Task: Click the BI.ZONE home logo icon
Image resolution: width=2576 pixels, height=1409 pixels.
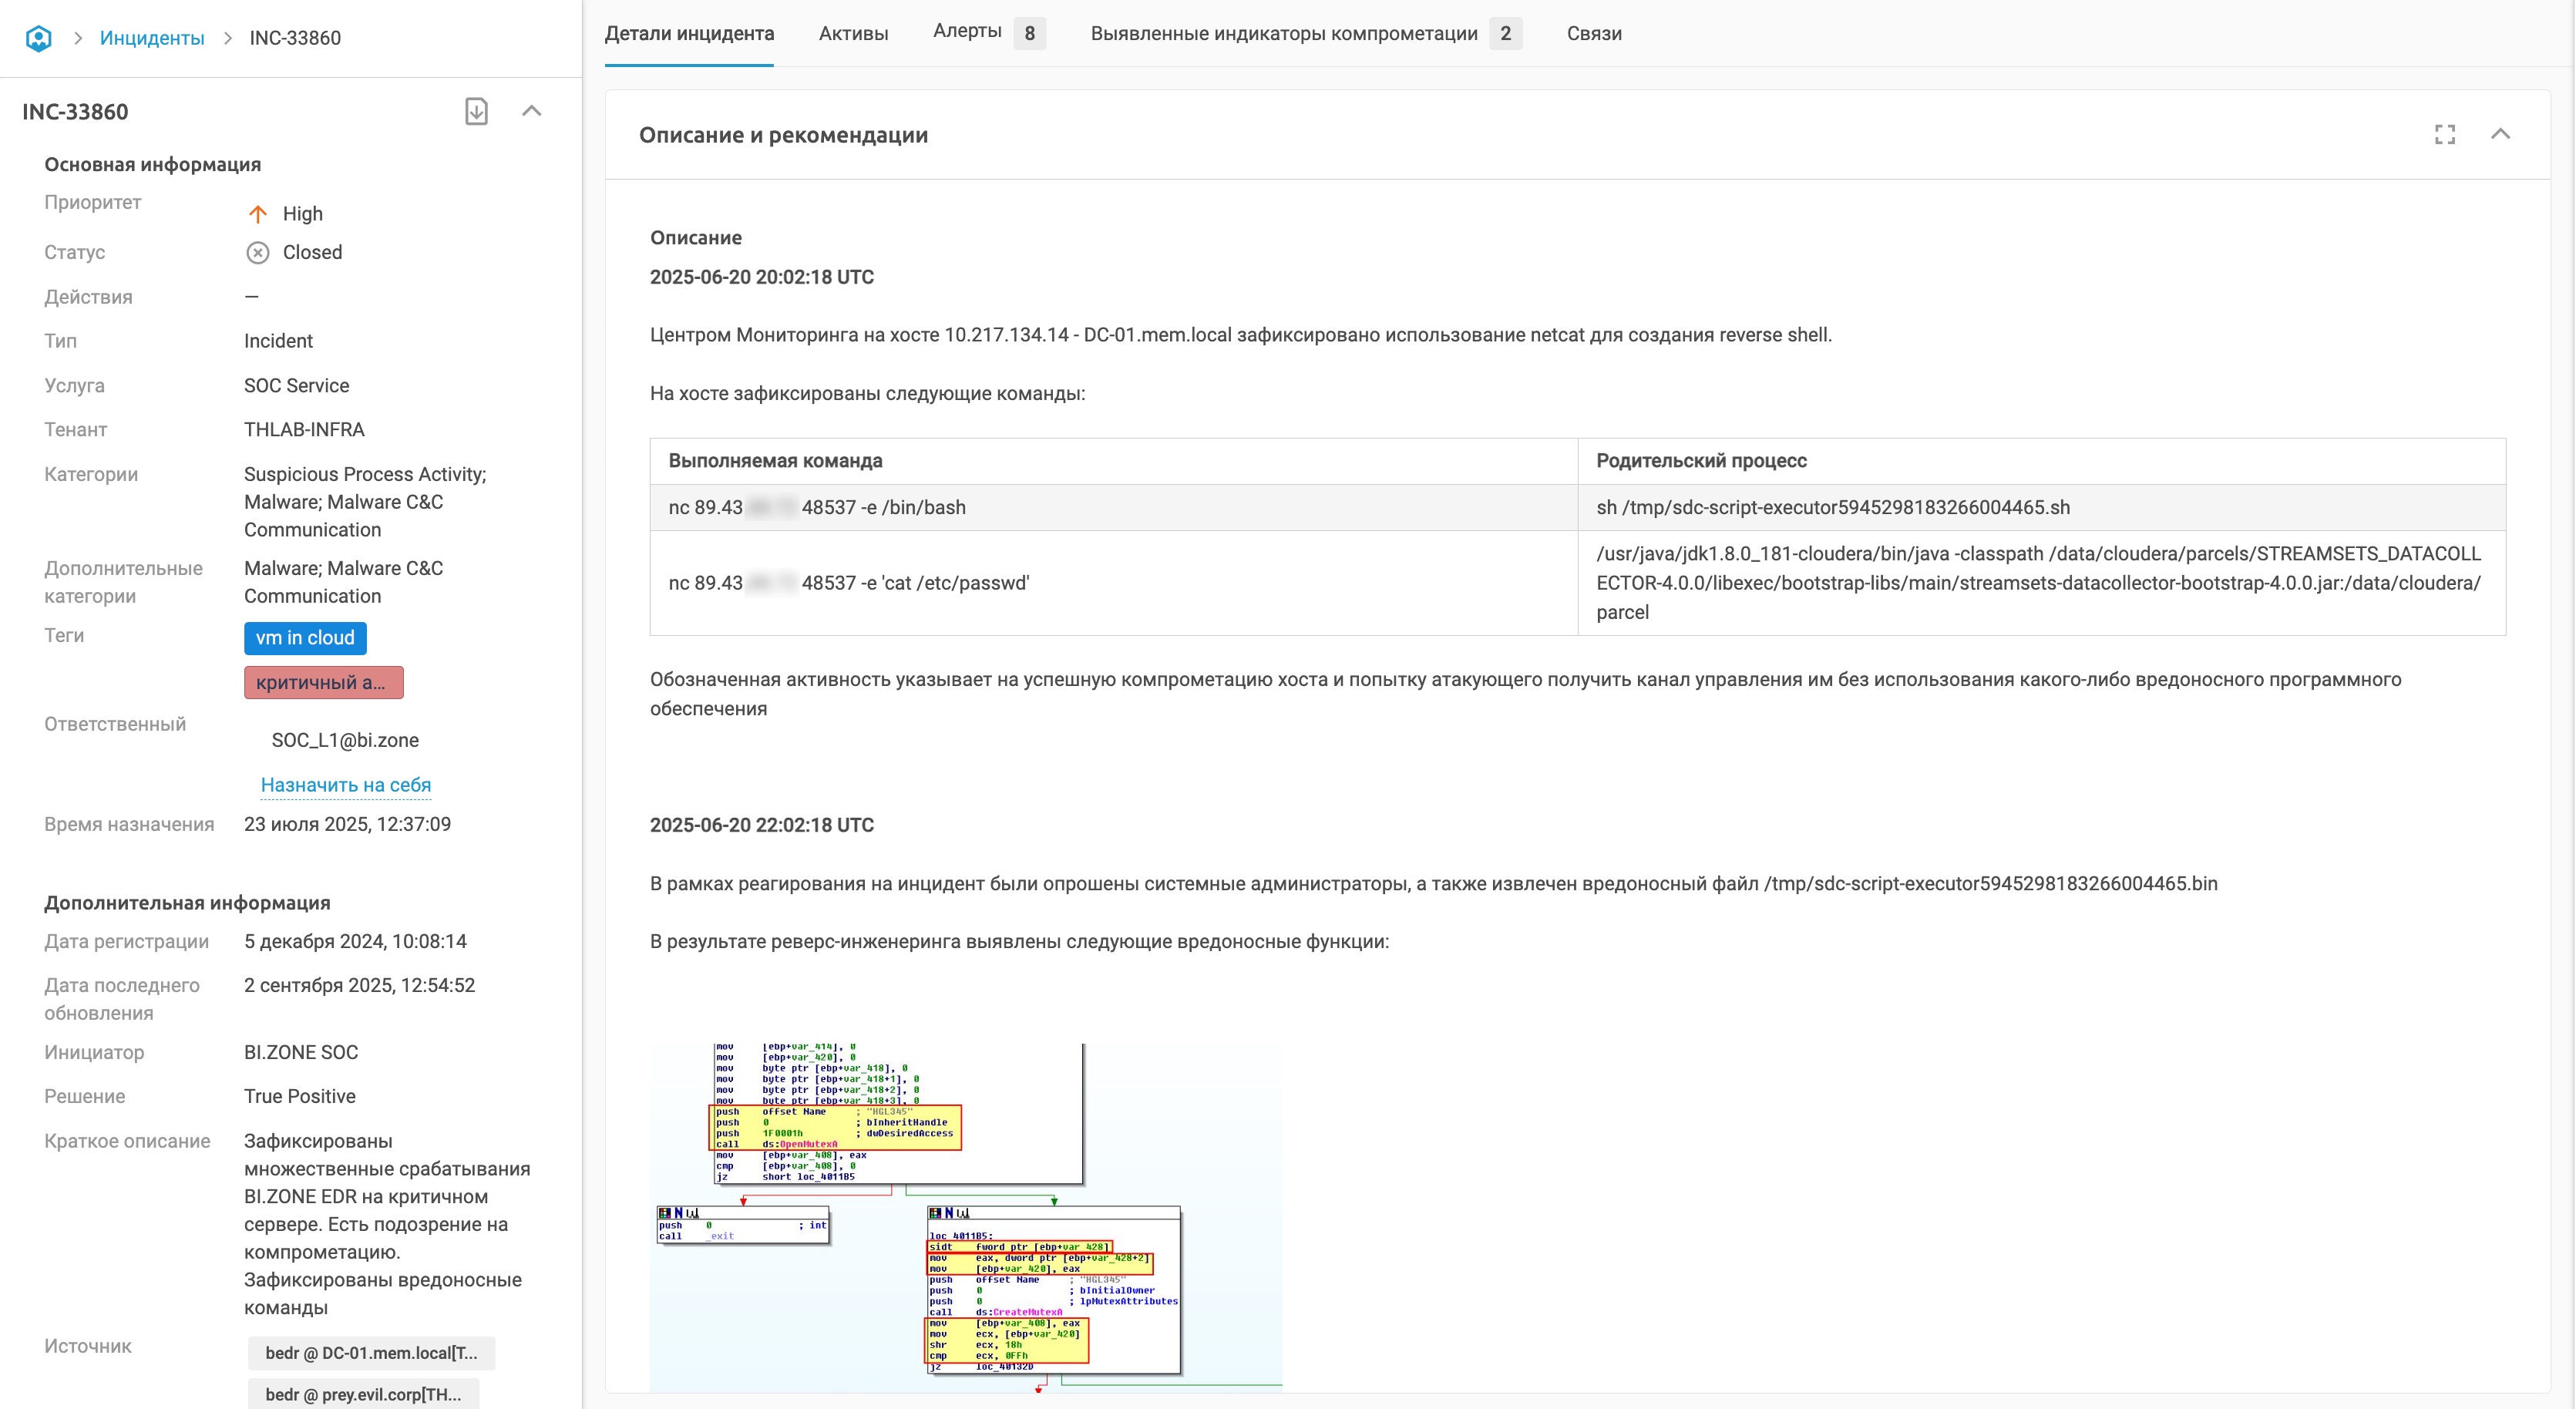Action: click(38, 38)
